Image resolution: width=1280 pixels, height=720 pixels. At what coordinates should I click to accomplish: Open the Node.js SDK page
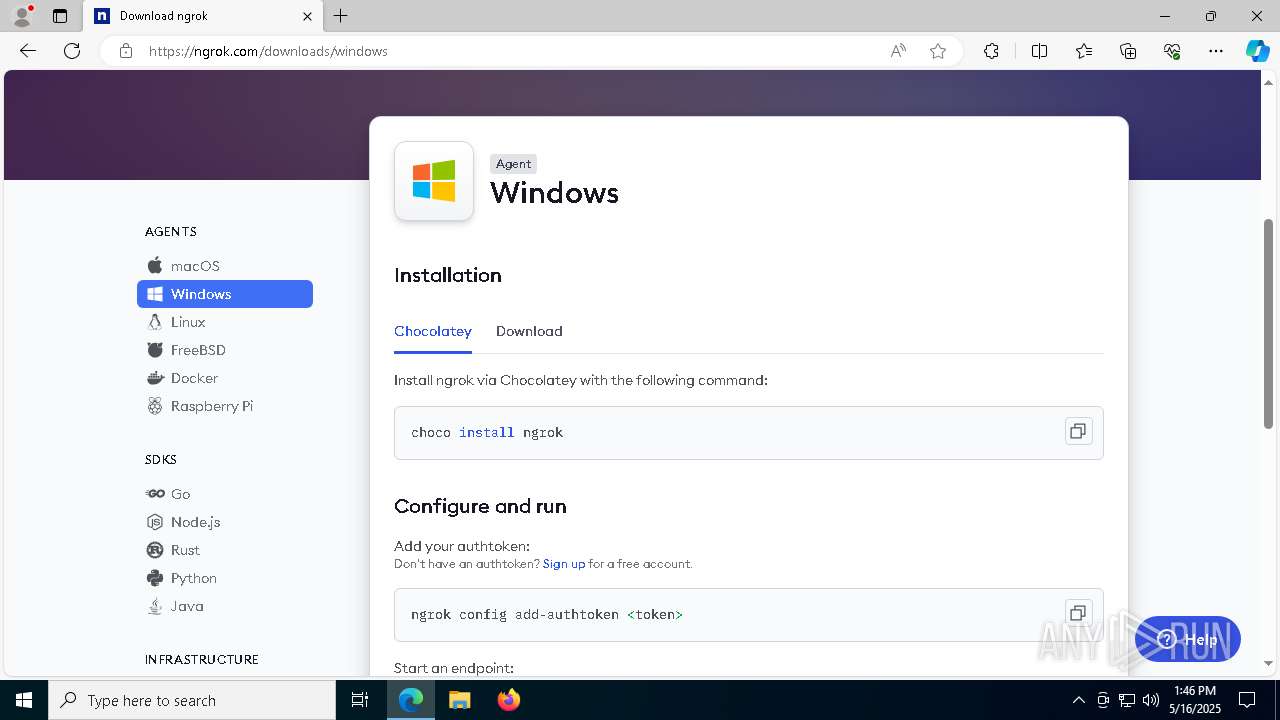[x=224, y=522]
